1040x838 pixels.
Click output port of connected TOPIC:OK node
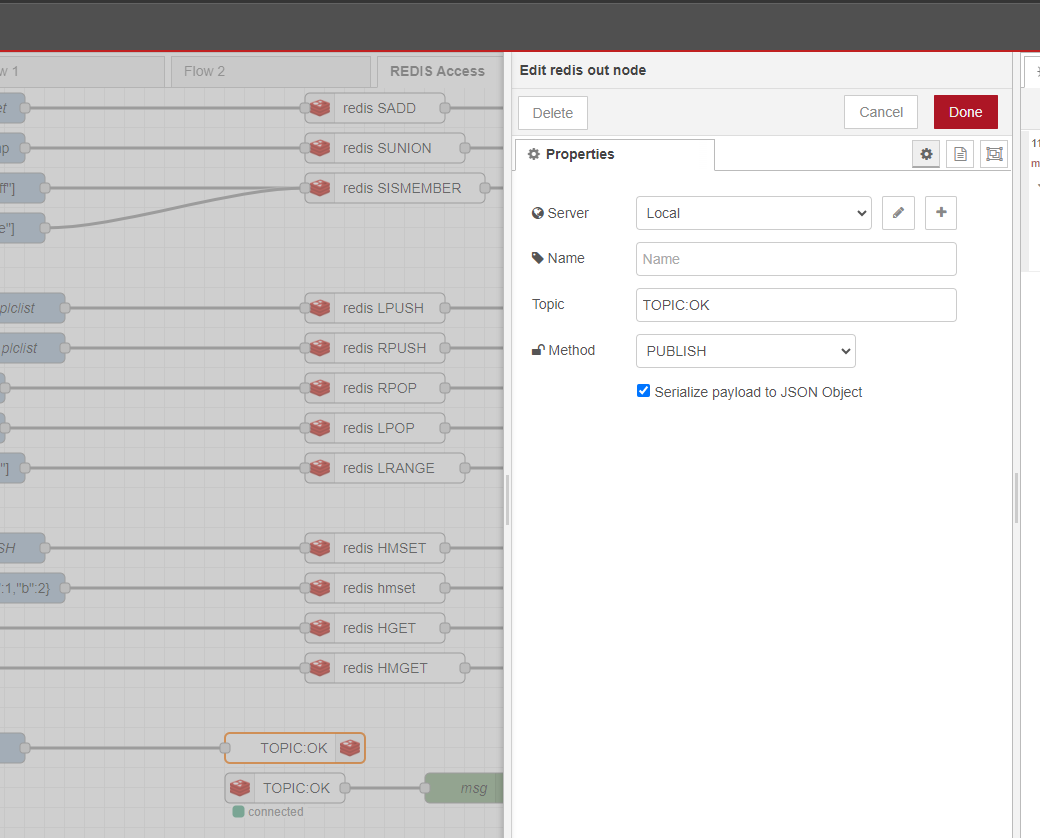345,788
